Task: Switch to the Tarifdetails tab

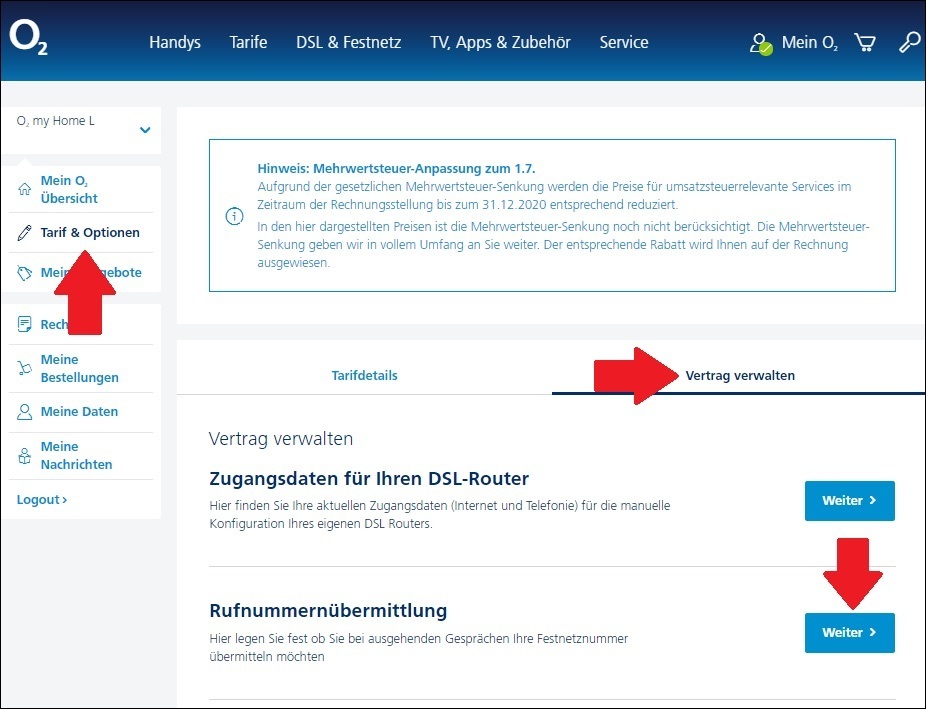Action: (364, 375)
